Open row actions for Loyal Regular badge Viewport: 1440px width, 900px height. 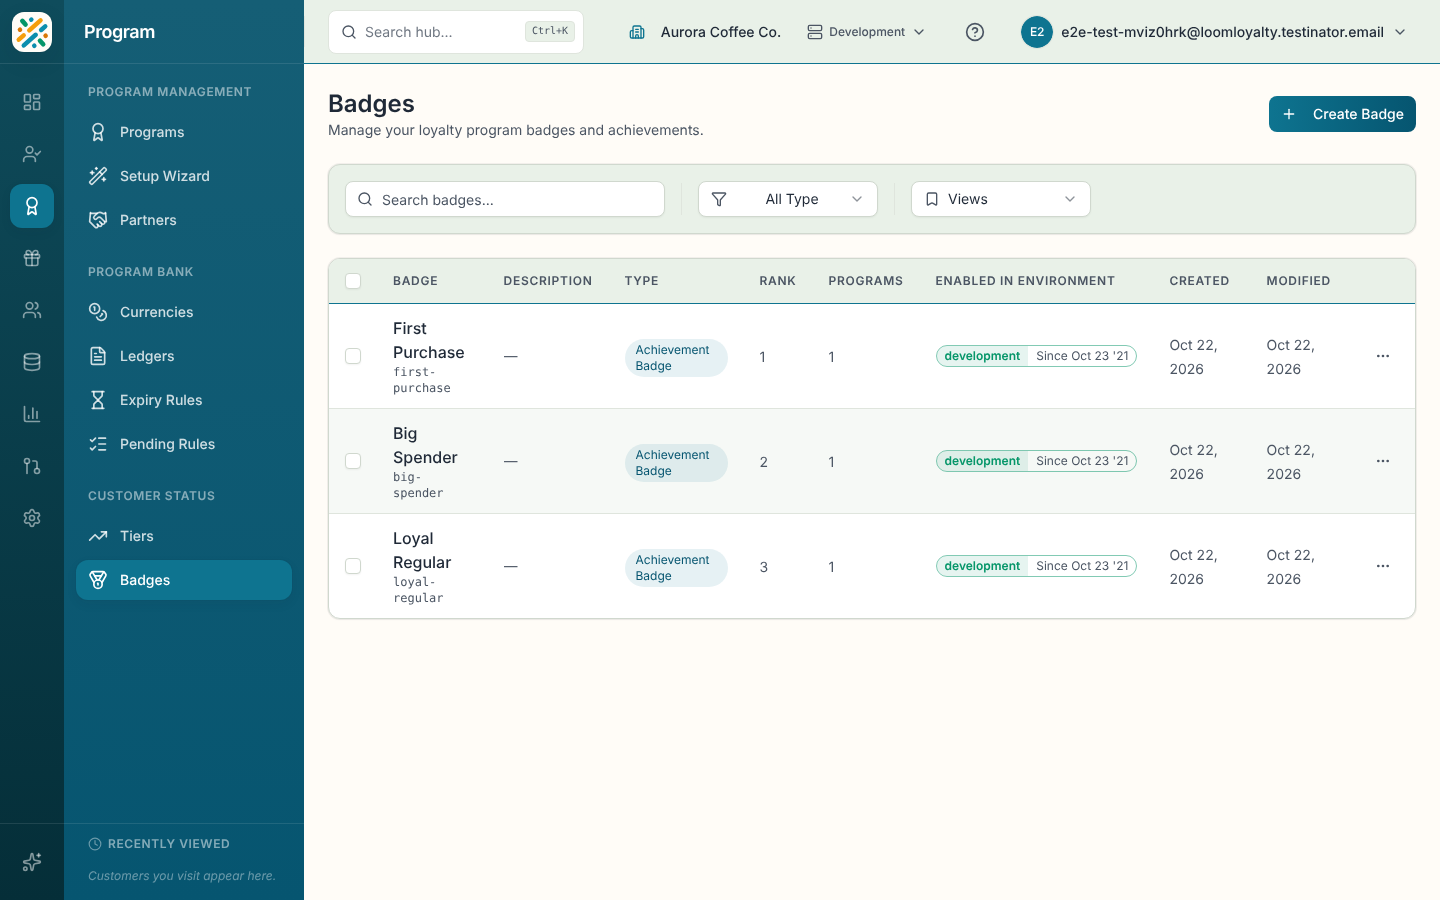(1383, 566)
